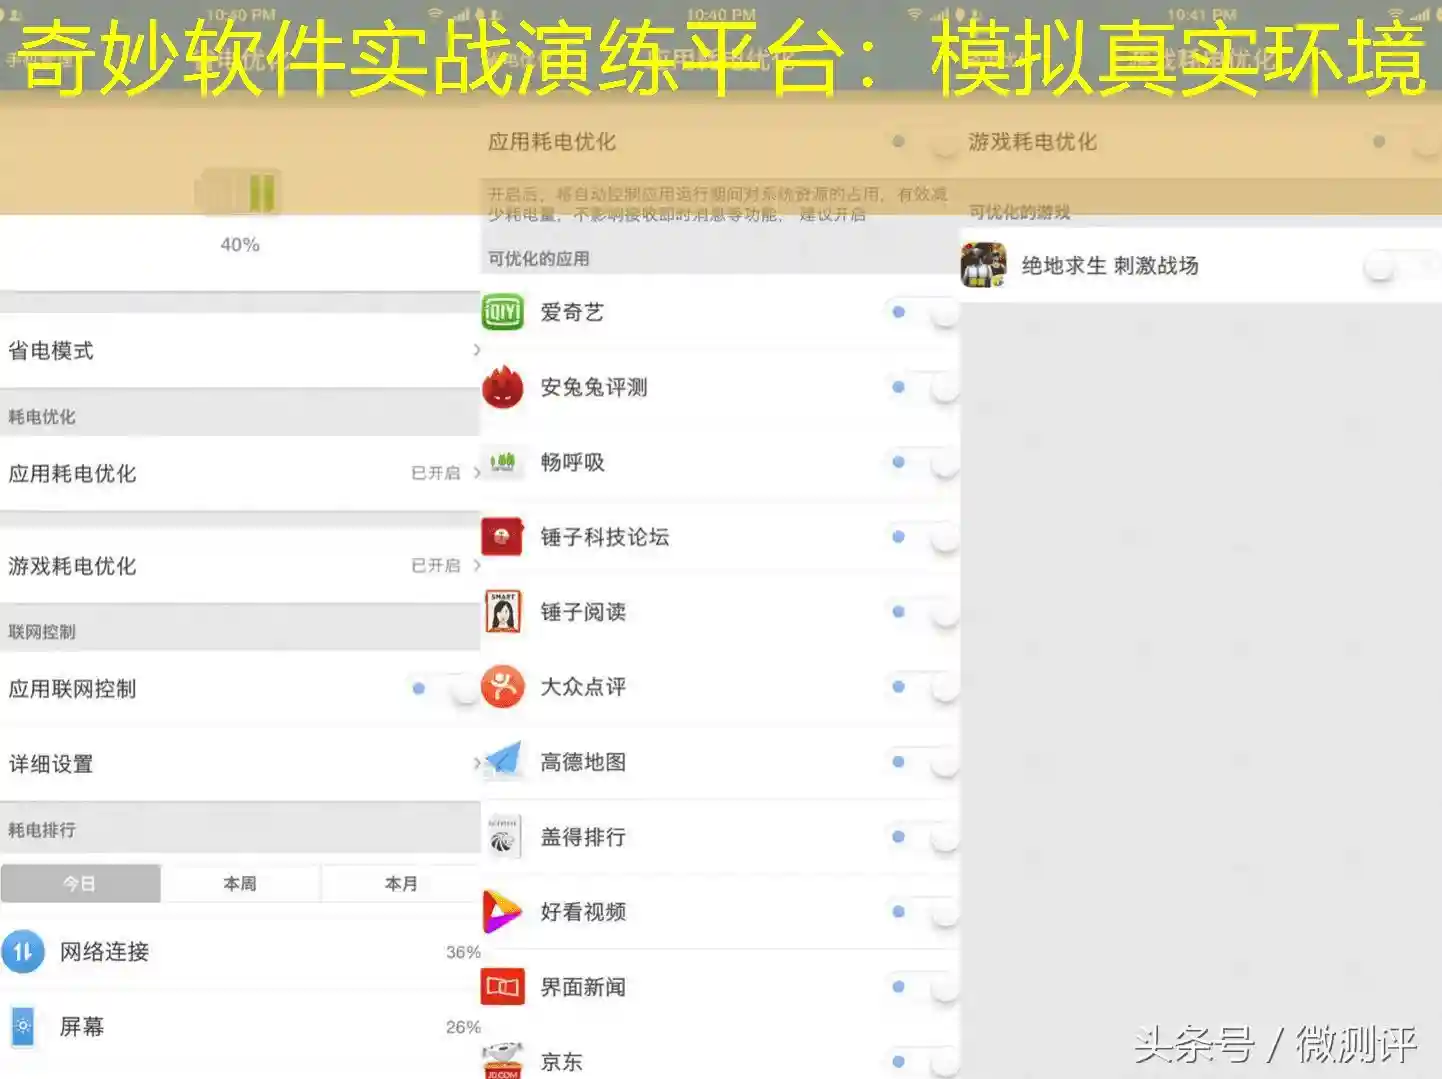This screenshot has height=1079, width=1442.
Task: Tap the 屏幕 label
Action: (x=82, y=1027)
